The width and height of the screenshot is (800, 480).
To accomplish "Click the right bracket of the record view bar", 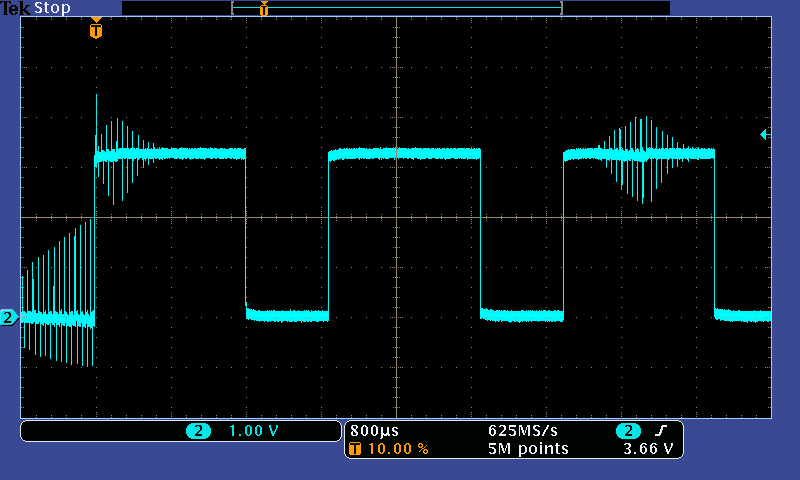I will tap(561, 8).
